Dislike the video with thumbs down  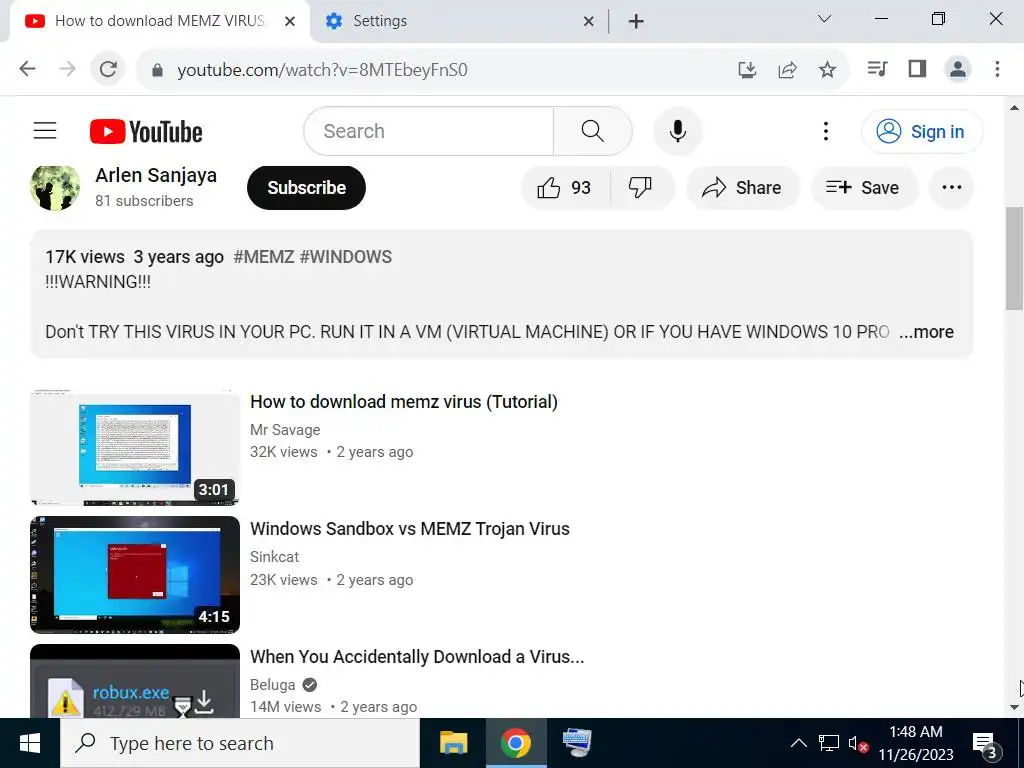tap(640, 188)
